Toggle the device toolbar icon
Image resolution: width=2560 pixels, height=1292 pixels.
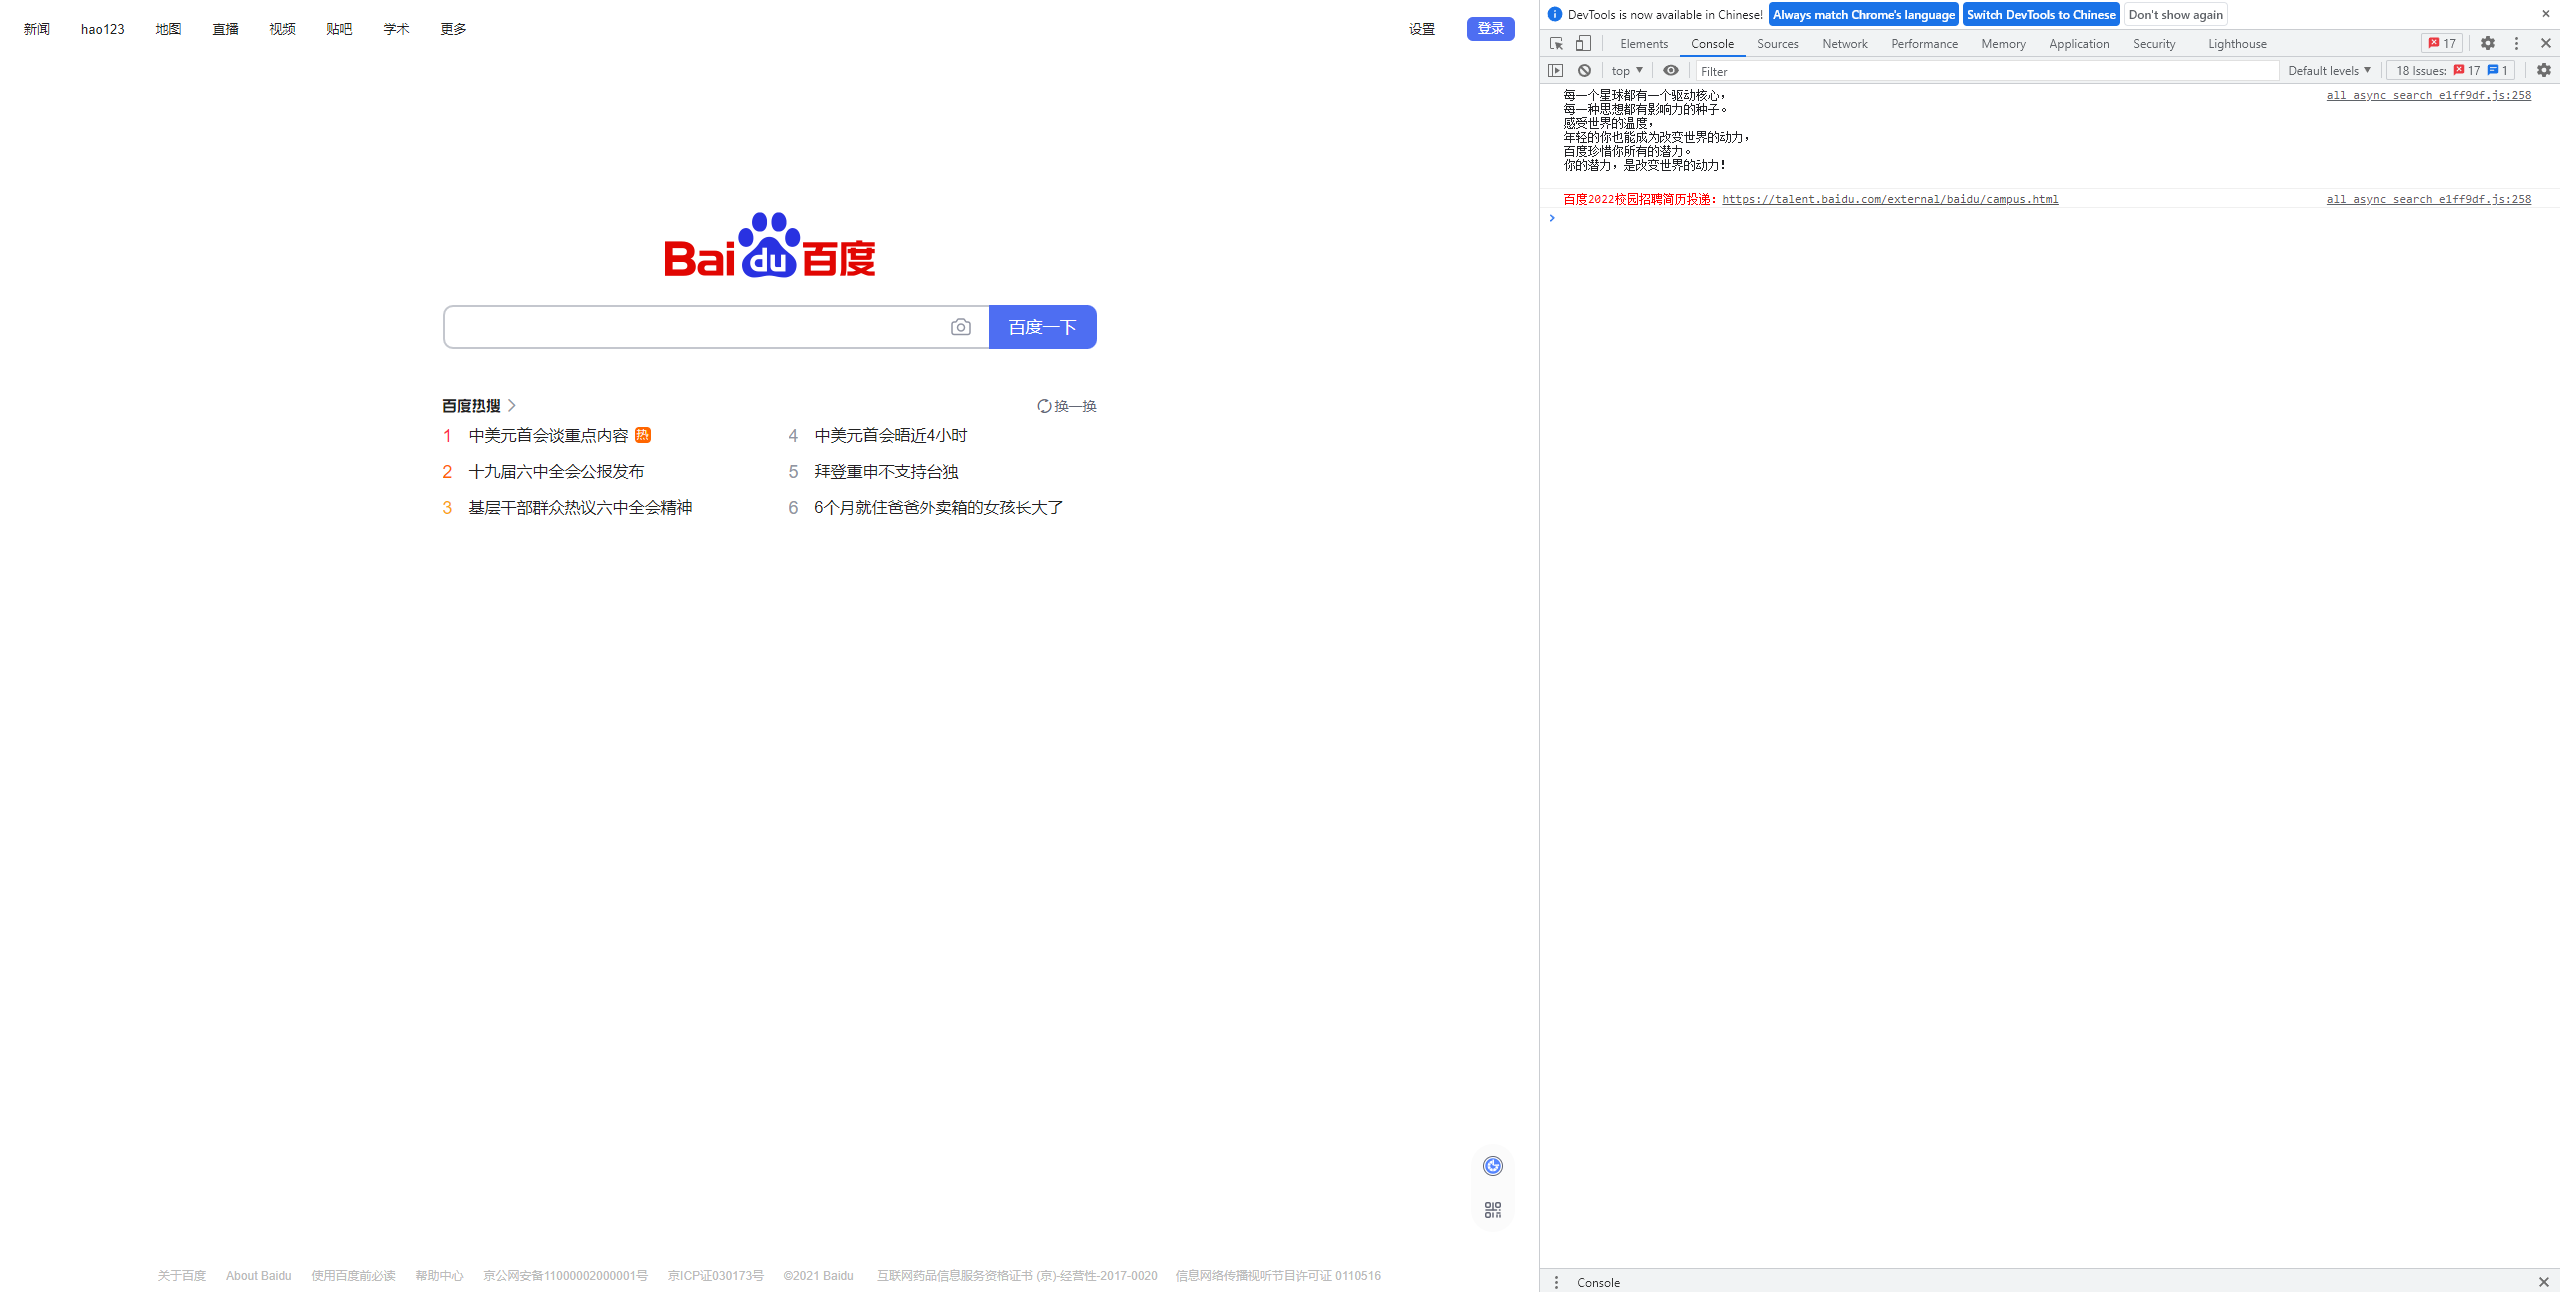(x=1583, y=43)
